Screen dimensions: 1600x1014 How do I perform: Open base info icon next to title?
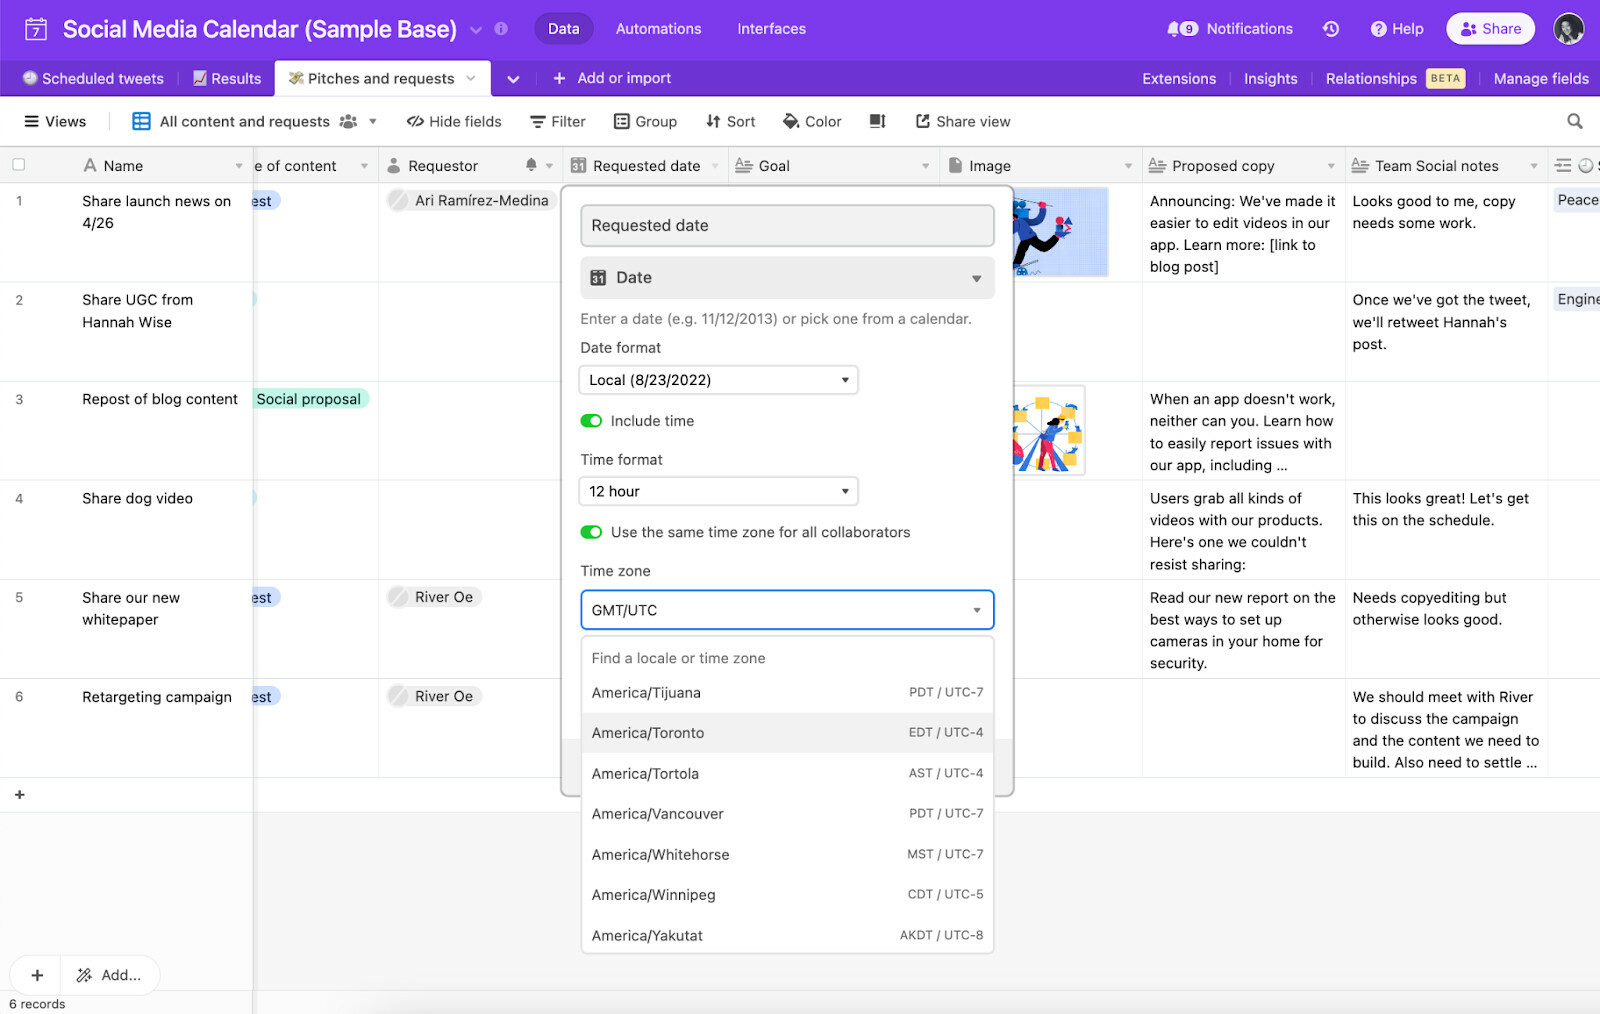(x=501, y=29)
